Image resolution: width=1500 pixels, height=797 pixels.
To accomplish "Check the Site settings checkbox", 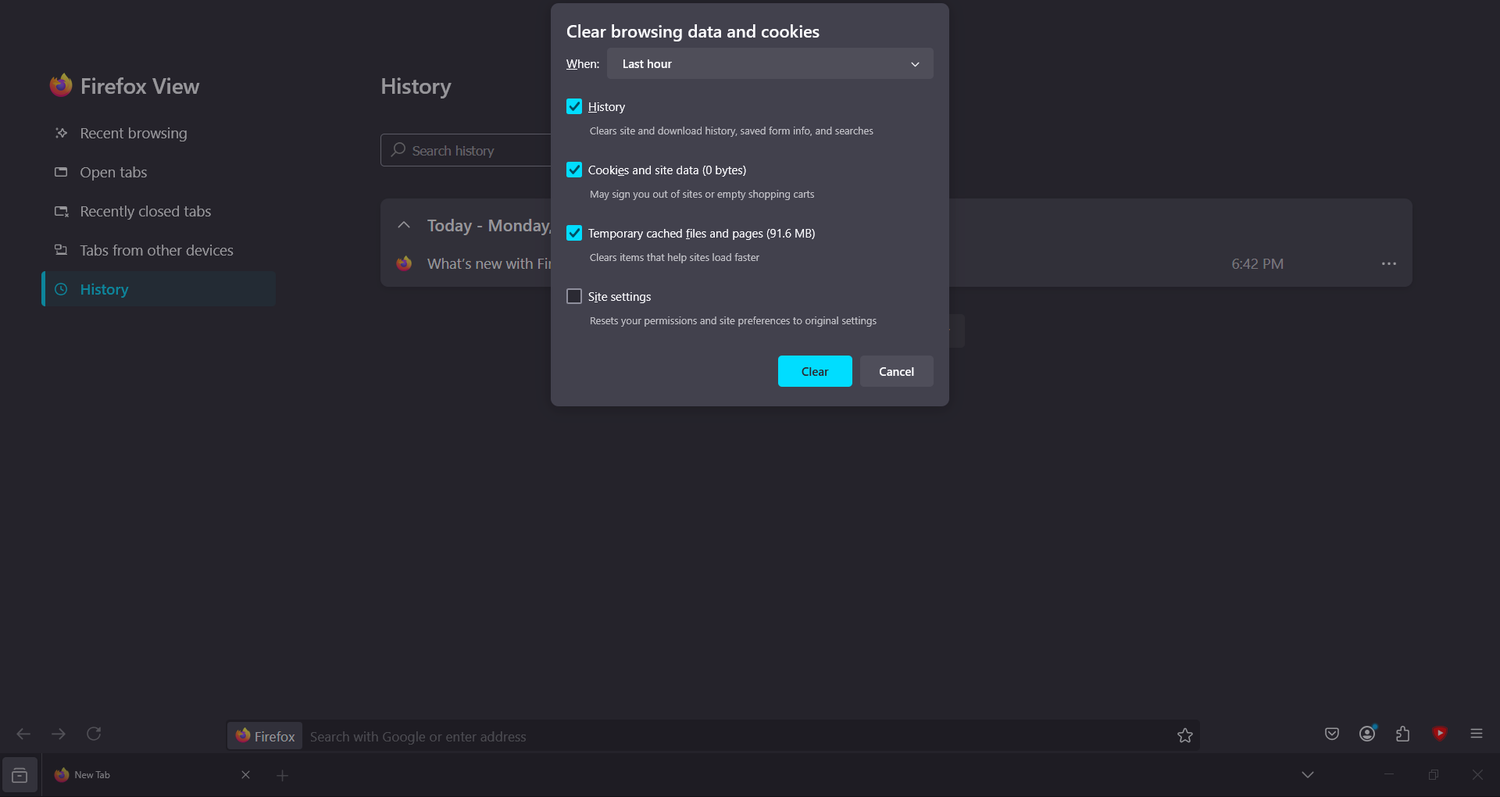I will 574,296.
